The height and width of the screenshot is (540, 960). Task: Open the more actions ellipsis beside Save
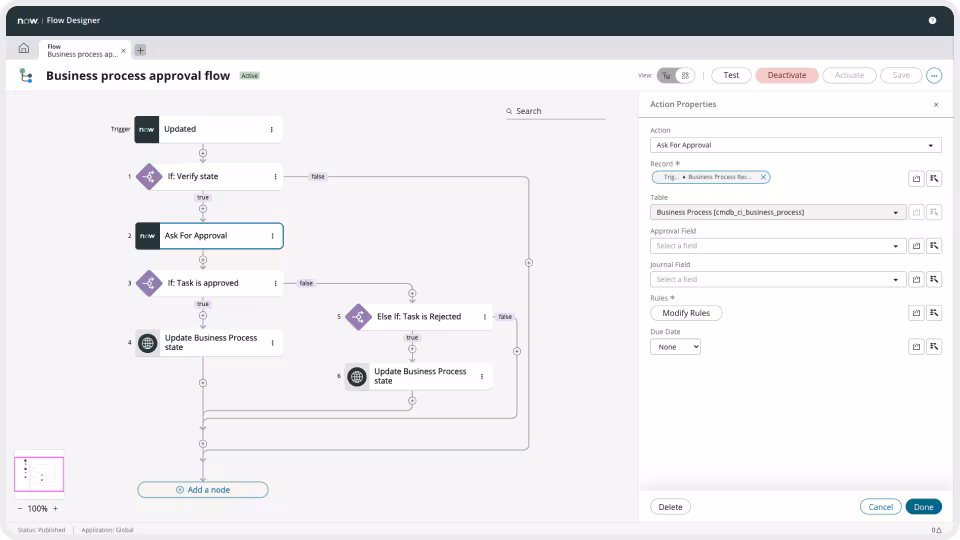(x=934, y=75)
